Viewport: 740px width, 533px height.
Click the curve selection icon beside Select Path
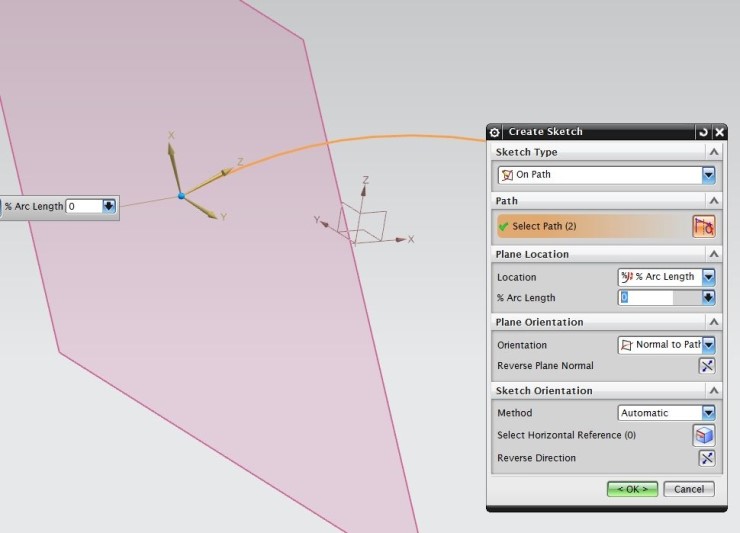704,227
